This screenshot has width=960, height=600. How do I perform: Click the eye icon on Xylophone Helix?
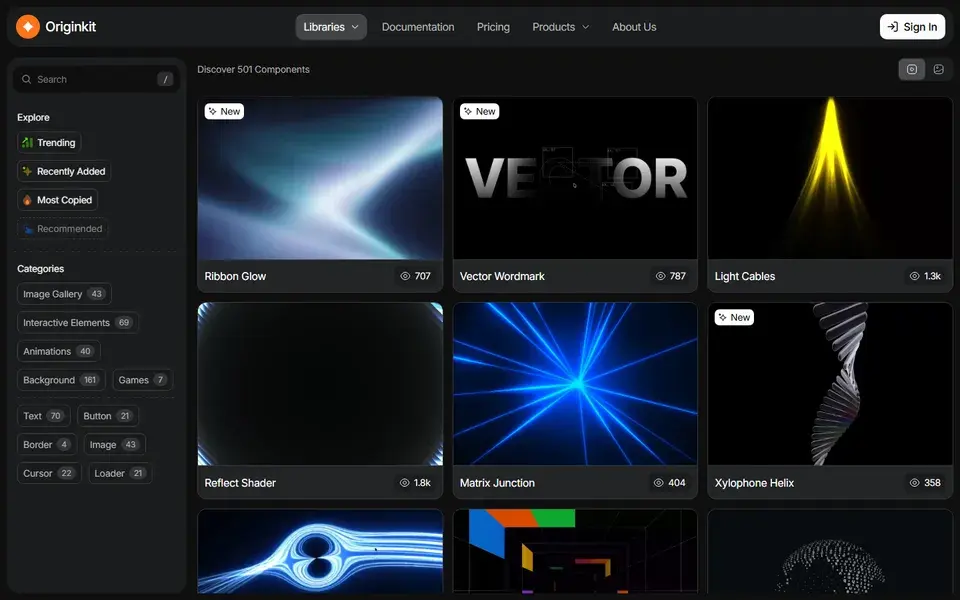click(914, 482)
